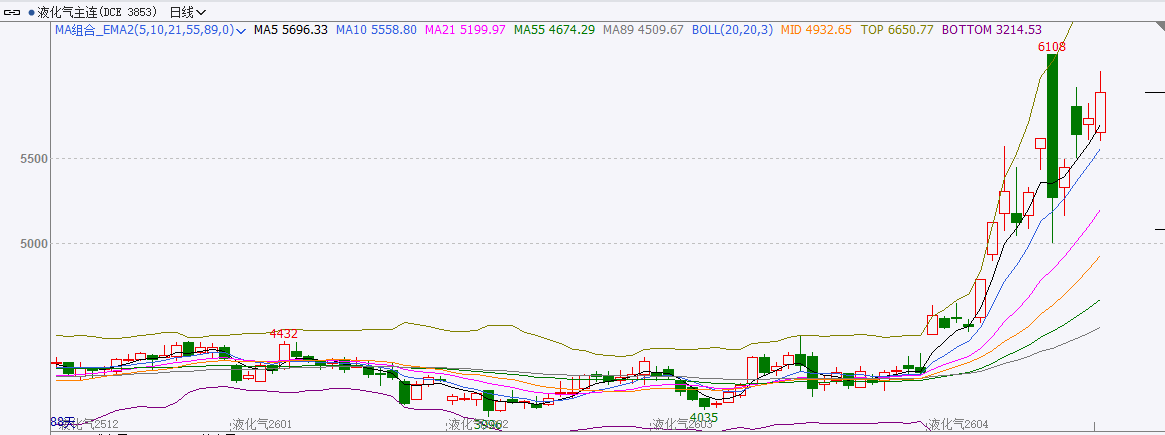Click the 4432 peak price label

(284, 333)
